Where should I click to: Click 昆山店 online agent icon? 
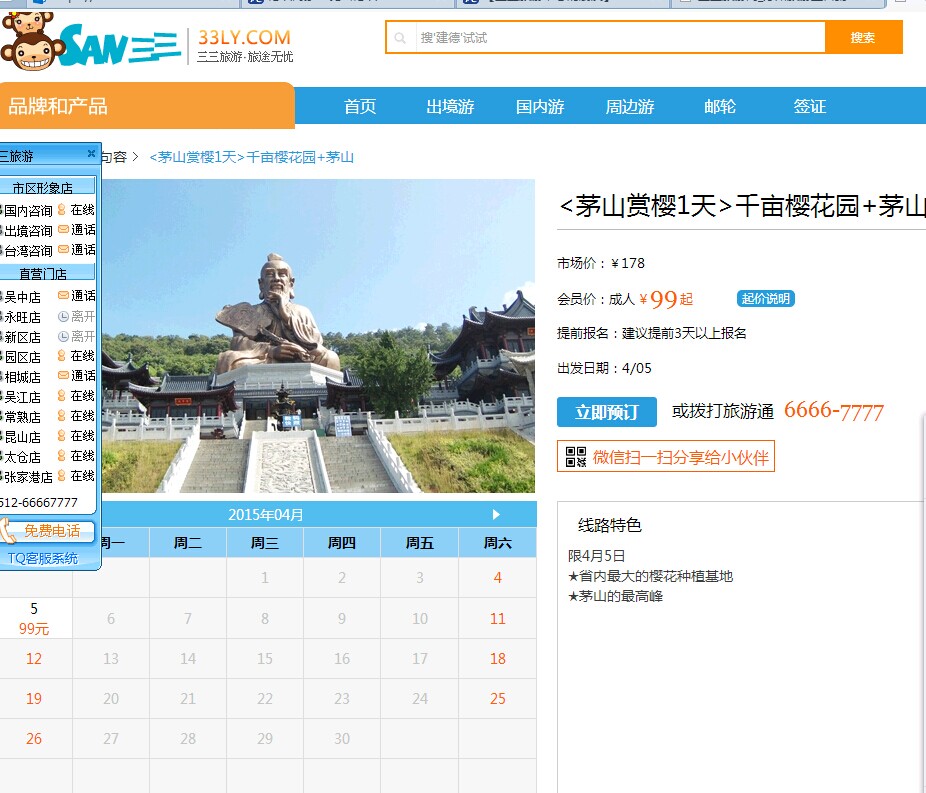click(62, 436)
